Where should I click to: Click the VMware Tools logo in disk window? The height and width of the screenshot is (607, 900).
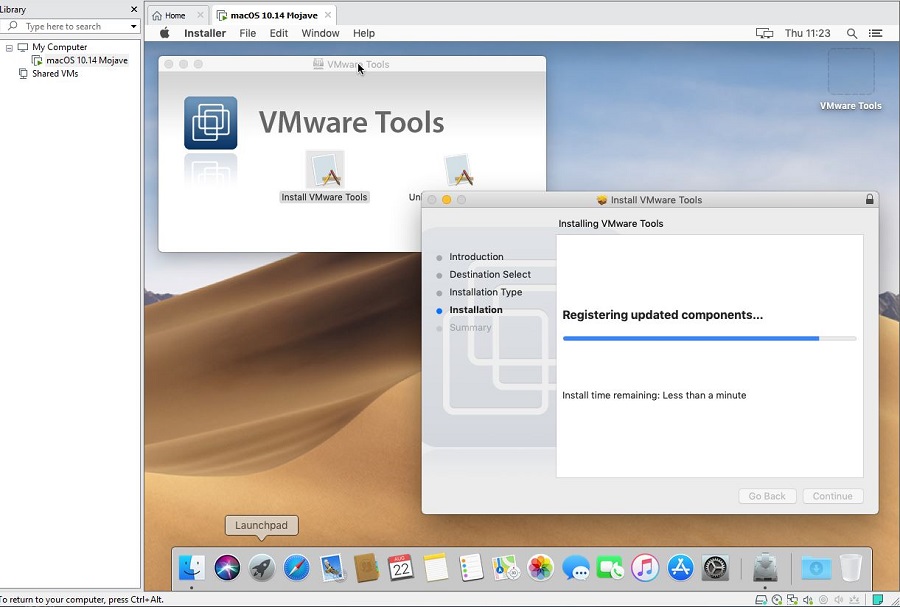click(211, 123)
